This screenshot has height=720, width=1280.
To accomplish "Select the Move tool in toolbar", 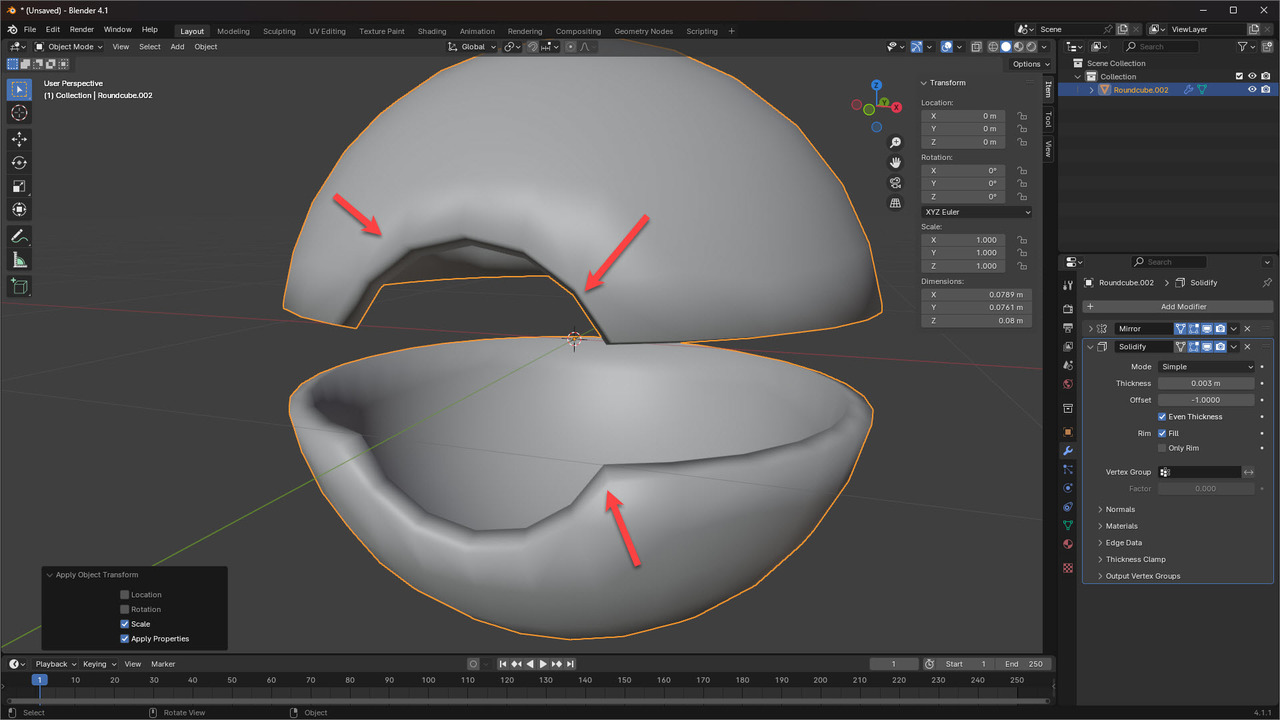I will [19, 139].
